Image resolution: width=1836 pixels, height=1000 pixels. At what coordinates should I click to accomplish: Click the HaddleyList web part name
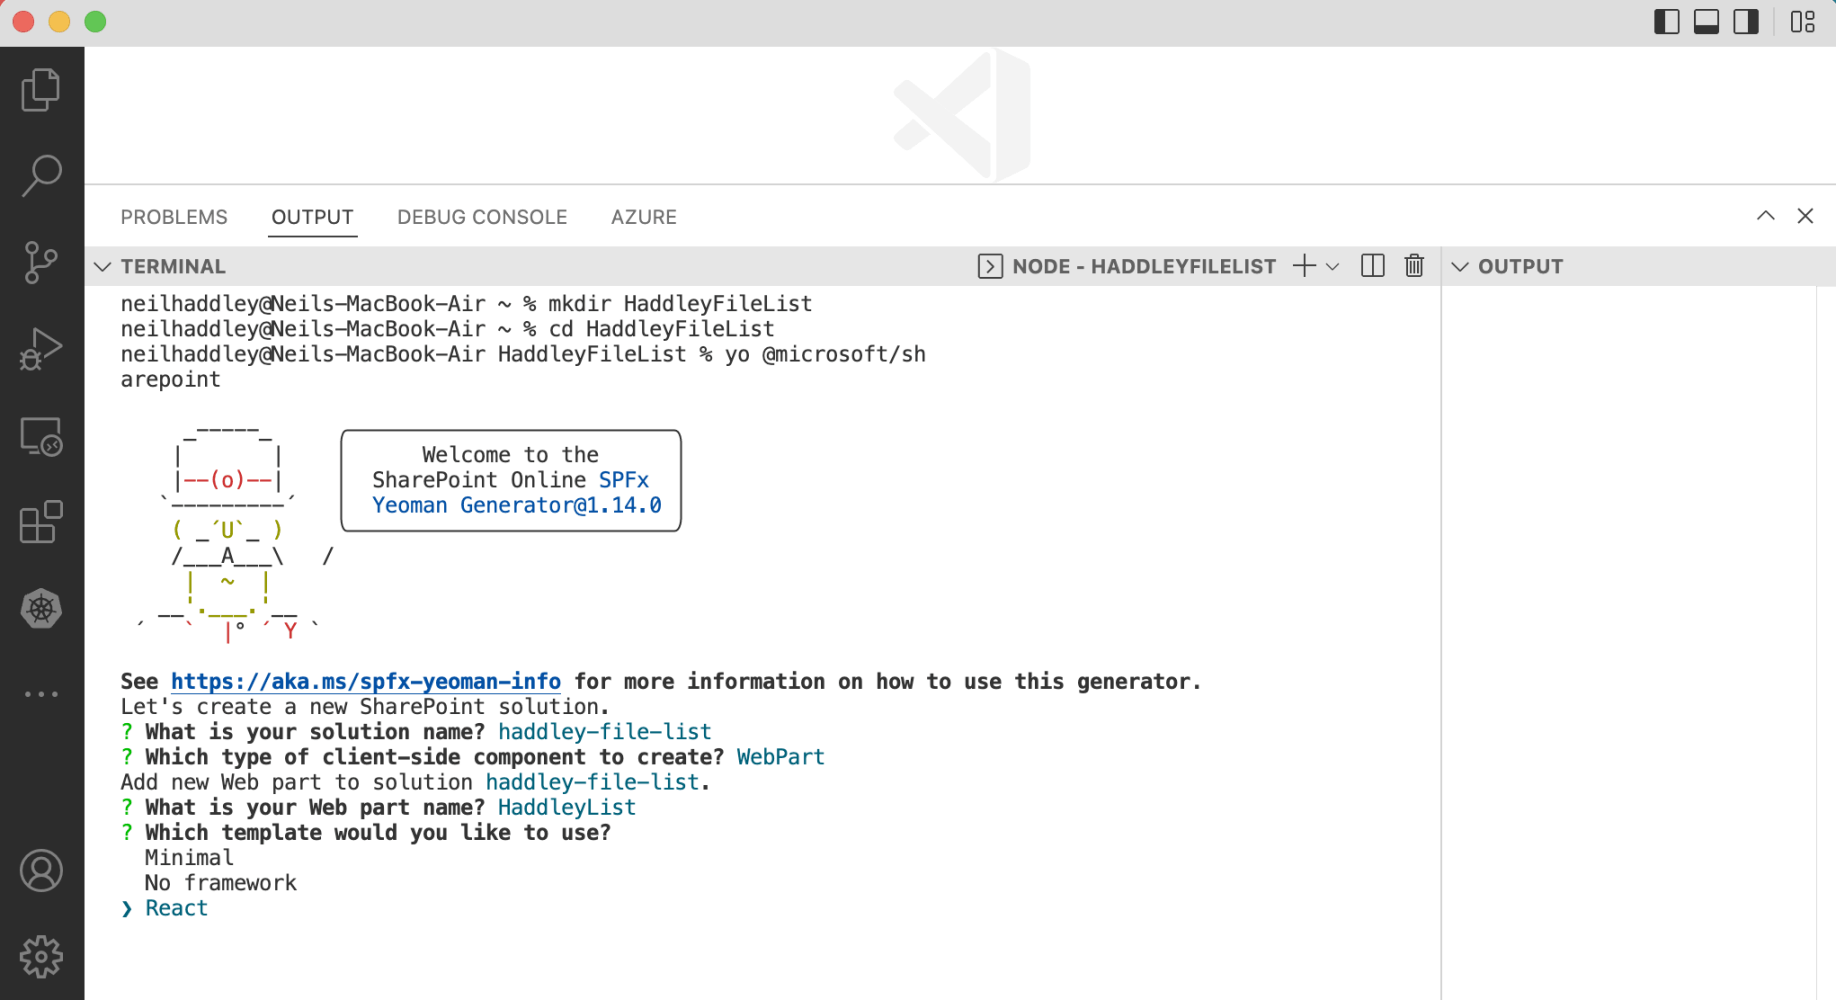[x=567, y=808]
